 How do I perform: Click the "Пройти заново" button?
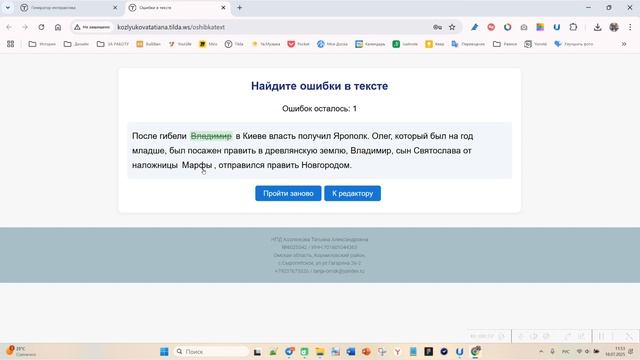click(x=288, y=193)
